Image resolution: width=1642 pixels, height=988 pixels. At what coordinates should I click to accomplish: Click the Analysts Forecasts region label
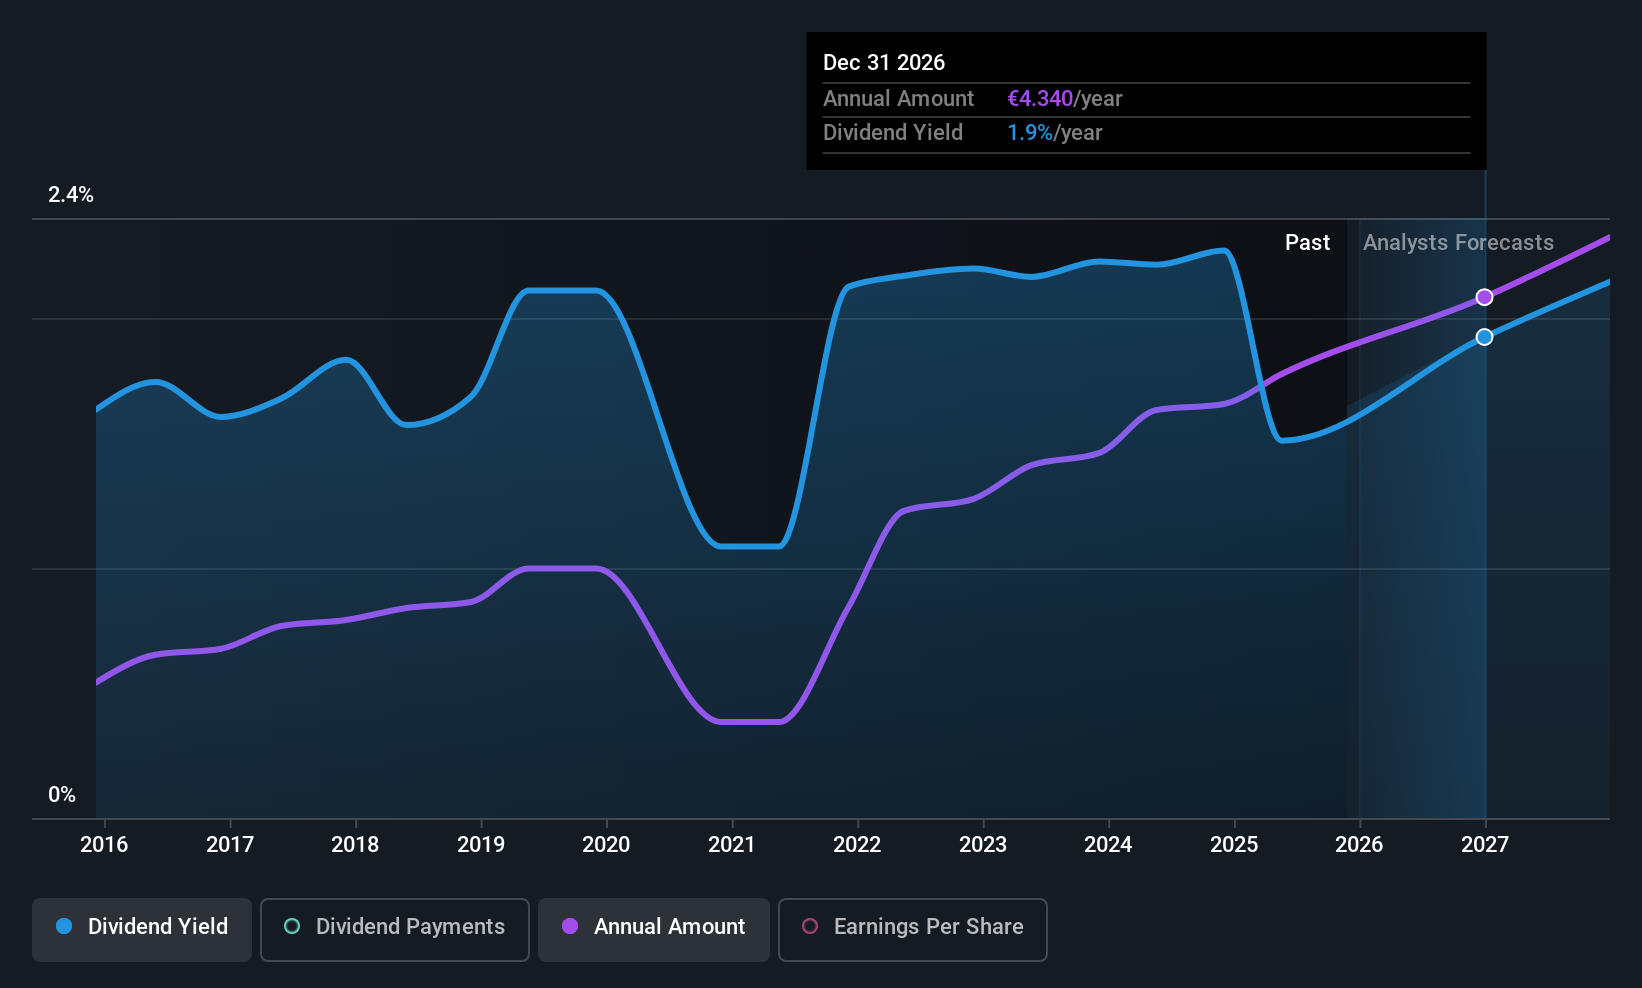pos(1458,242)
